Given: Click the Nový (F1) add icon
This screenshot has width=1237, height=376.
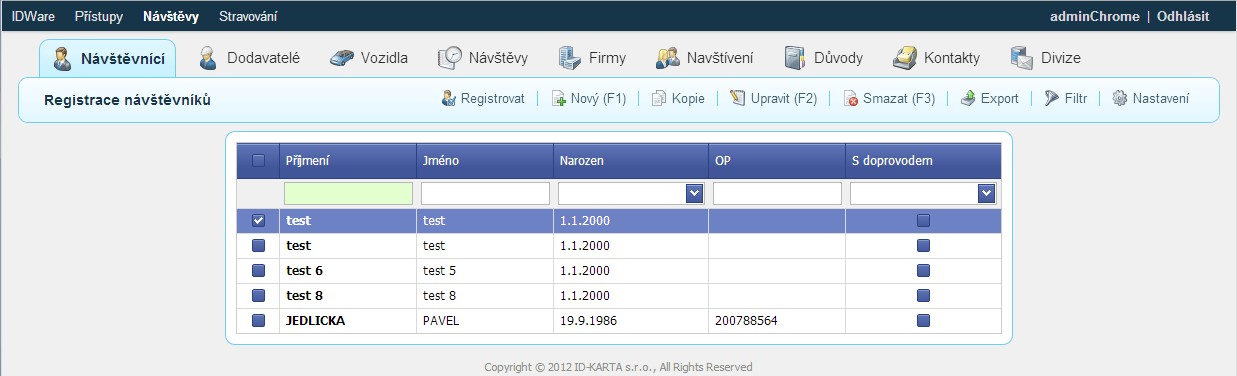Looking at the screenshot, I should pos(559,99).
